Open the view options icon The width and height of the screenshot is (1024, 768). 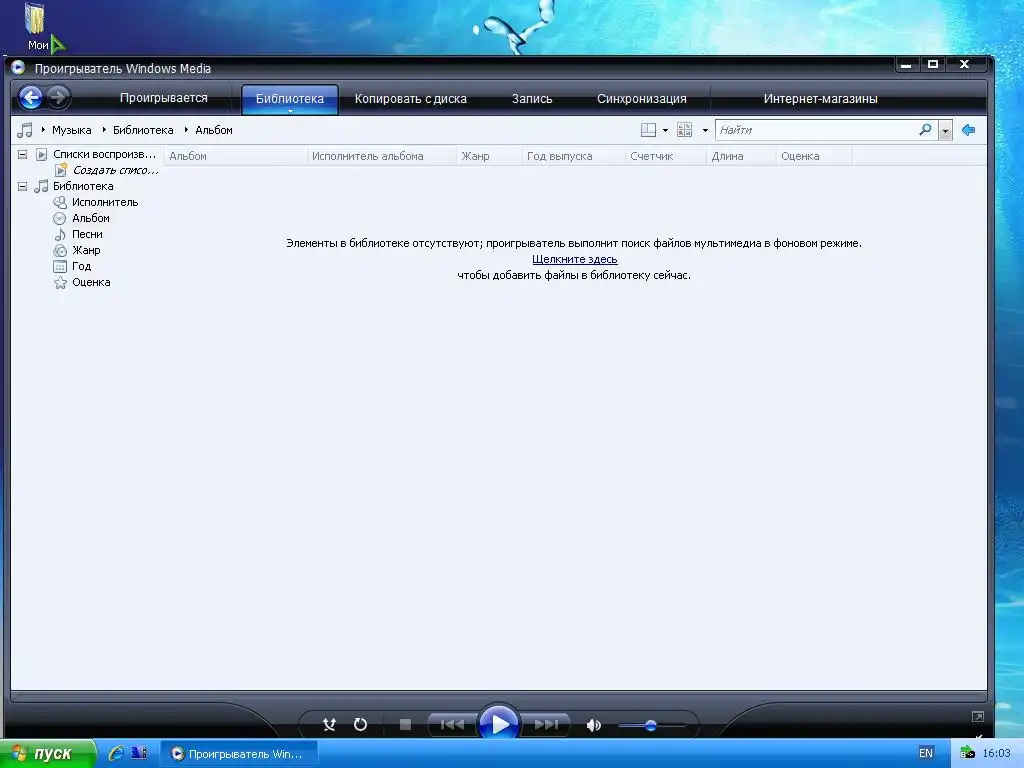click(x=684, y=130)
